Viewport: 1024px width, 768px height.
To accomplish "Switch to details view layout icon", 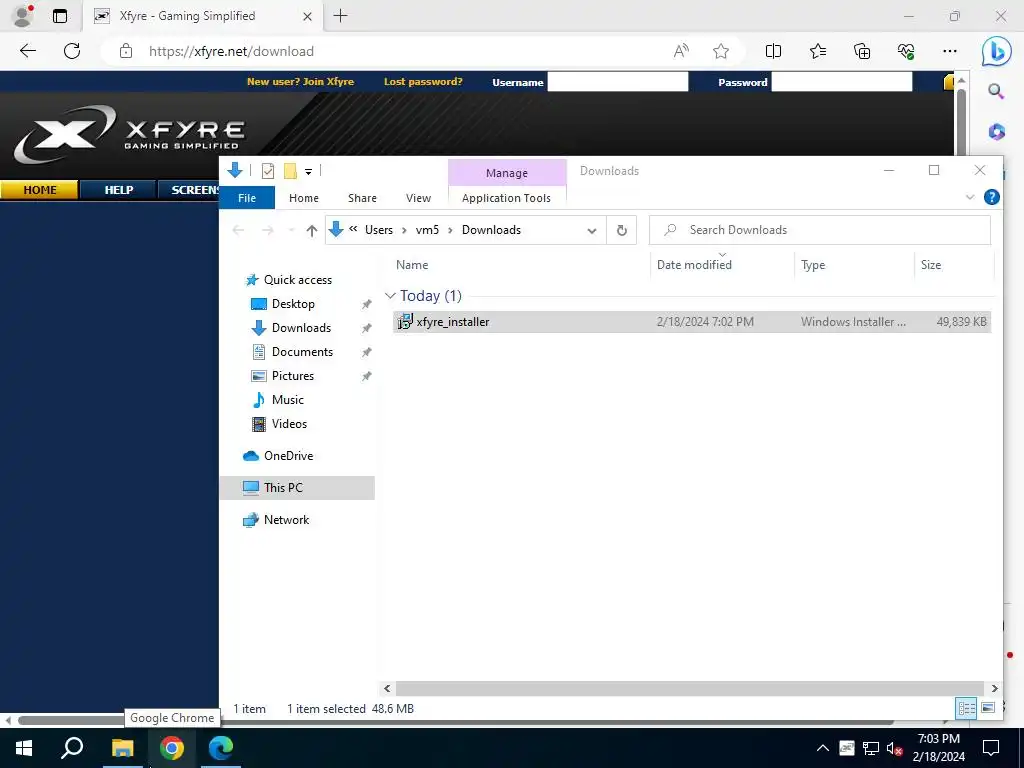I will (x=966, y=708).
